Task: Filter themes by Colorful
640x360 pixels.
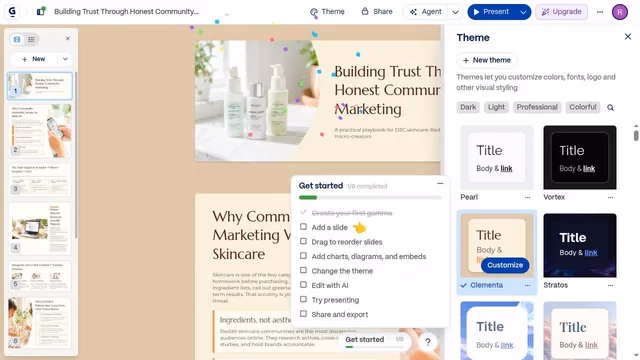Action: tap(582, 107)
